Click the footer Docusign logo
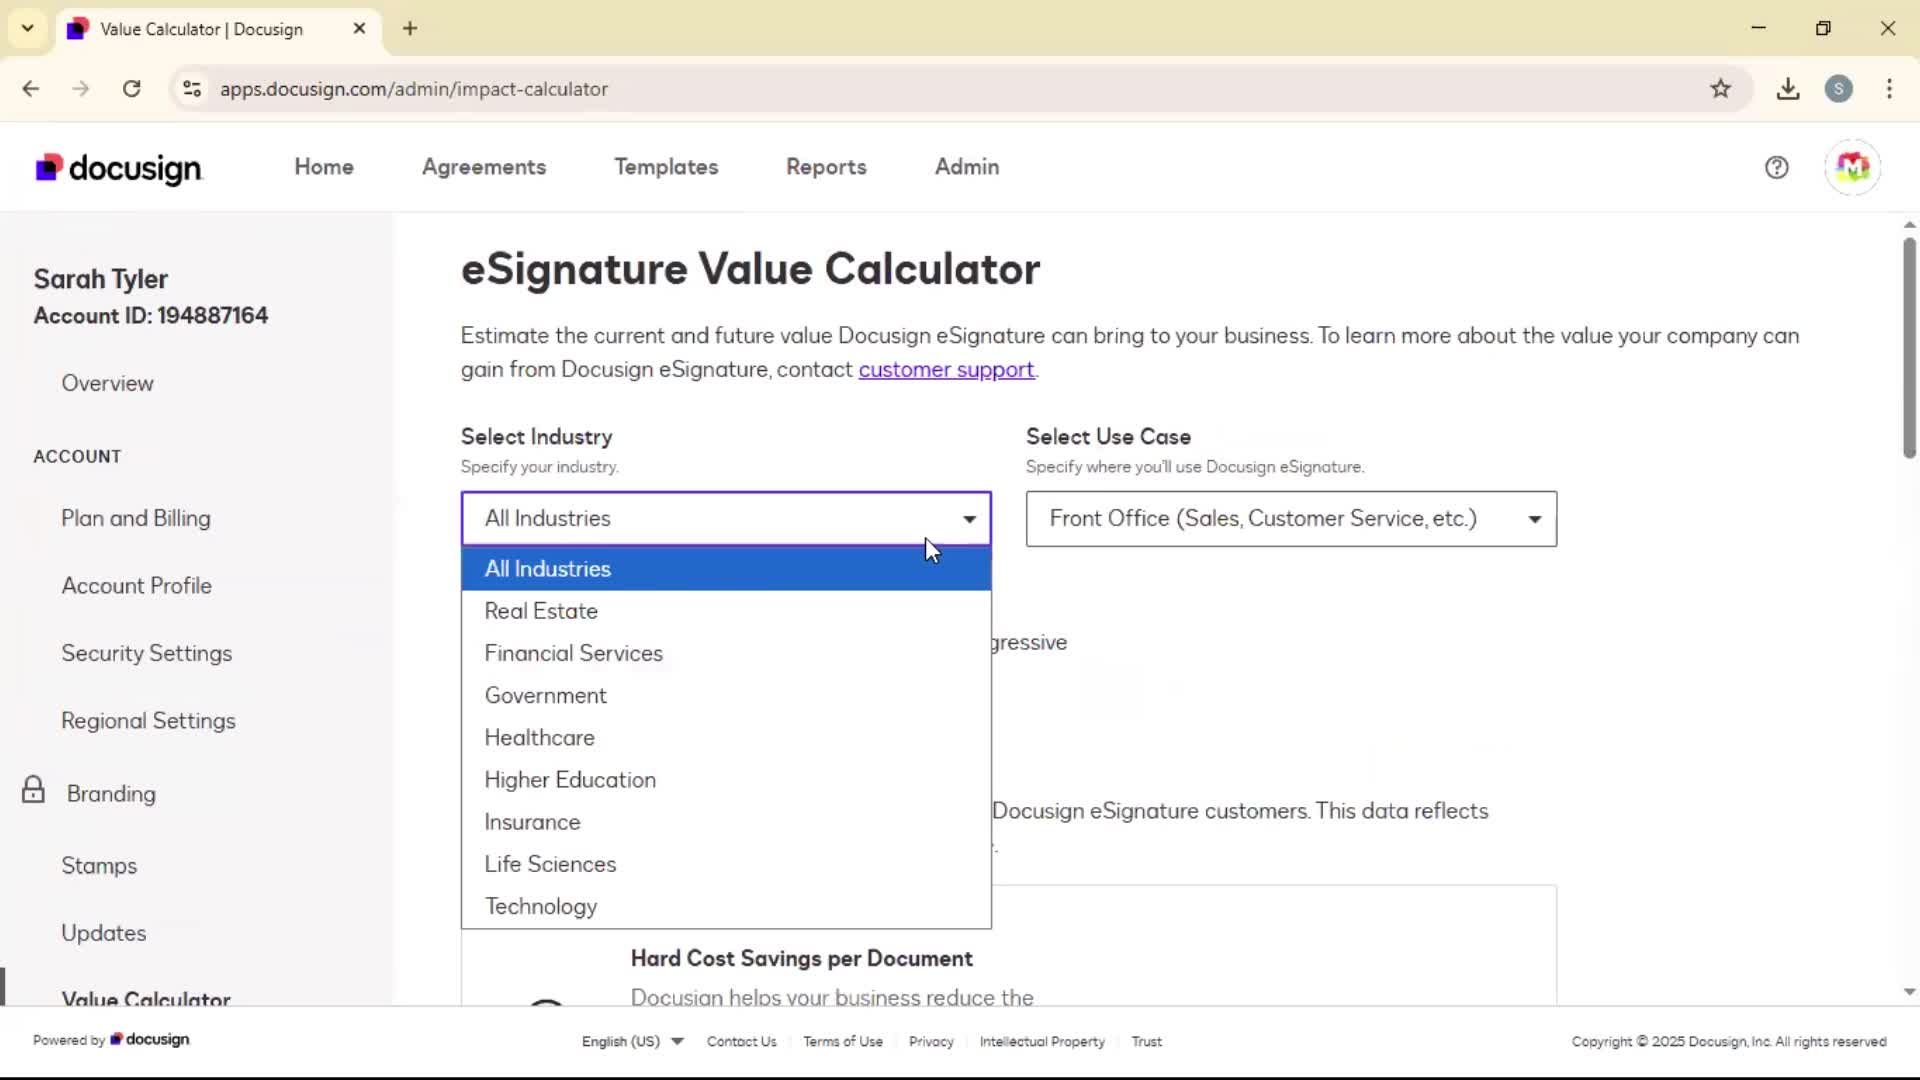The image size is (1920, 1080). [x=150, y=1040]
